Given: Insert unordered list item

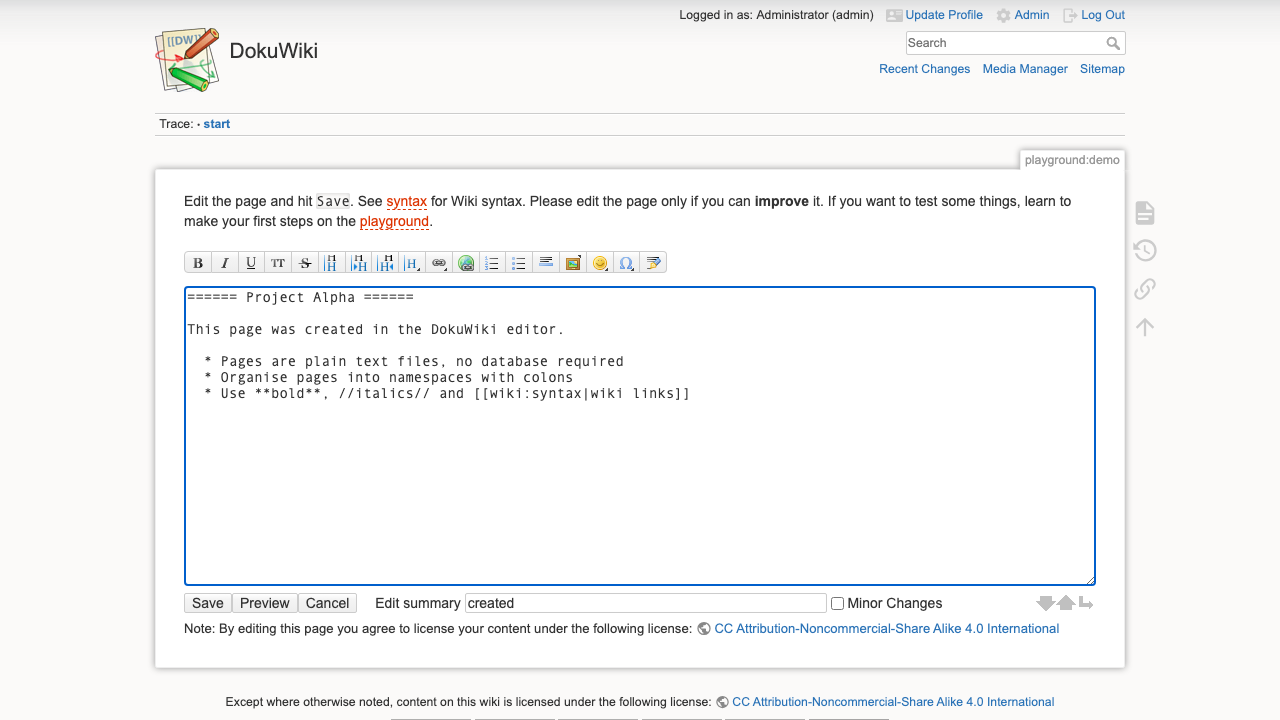Looking at the screenshot, I should (x=519, y=263).
